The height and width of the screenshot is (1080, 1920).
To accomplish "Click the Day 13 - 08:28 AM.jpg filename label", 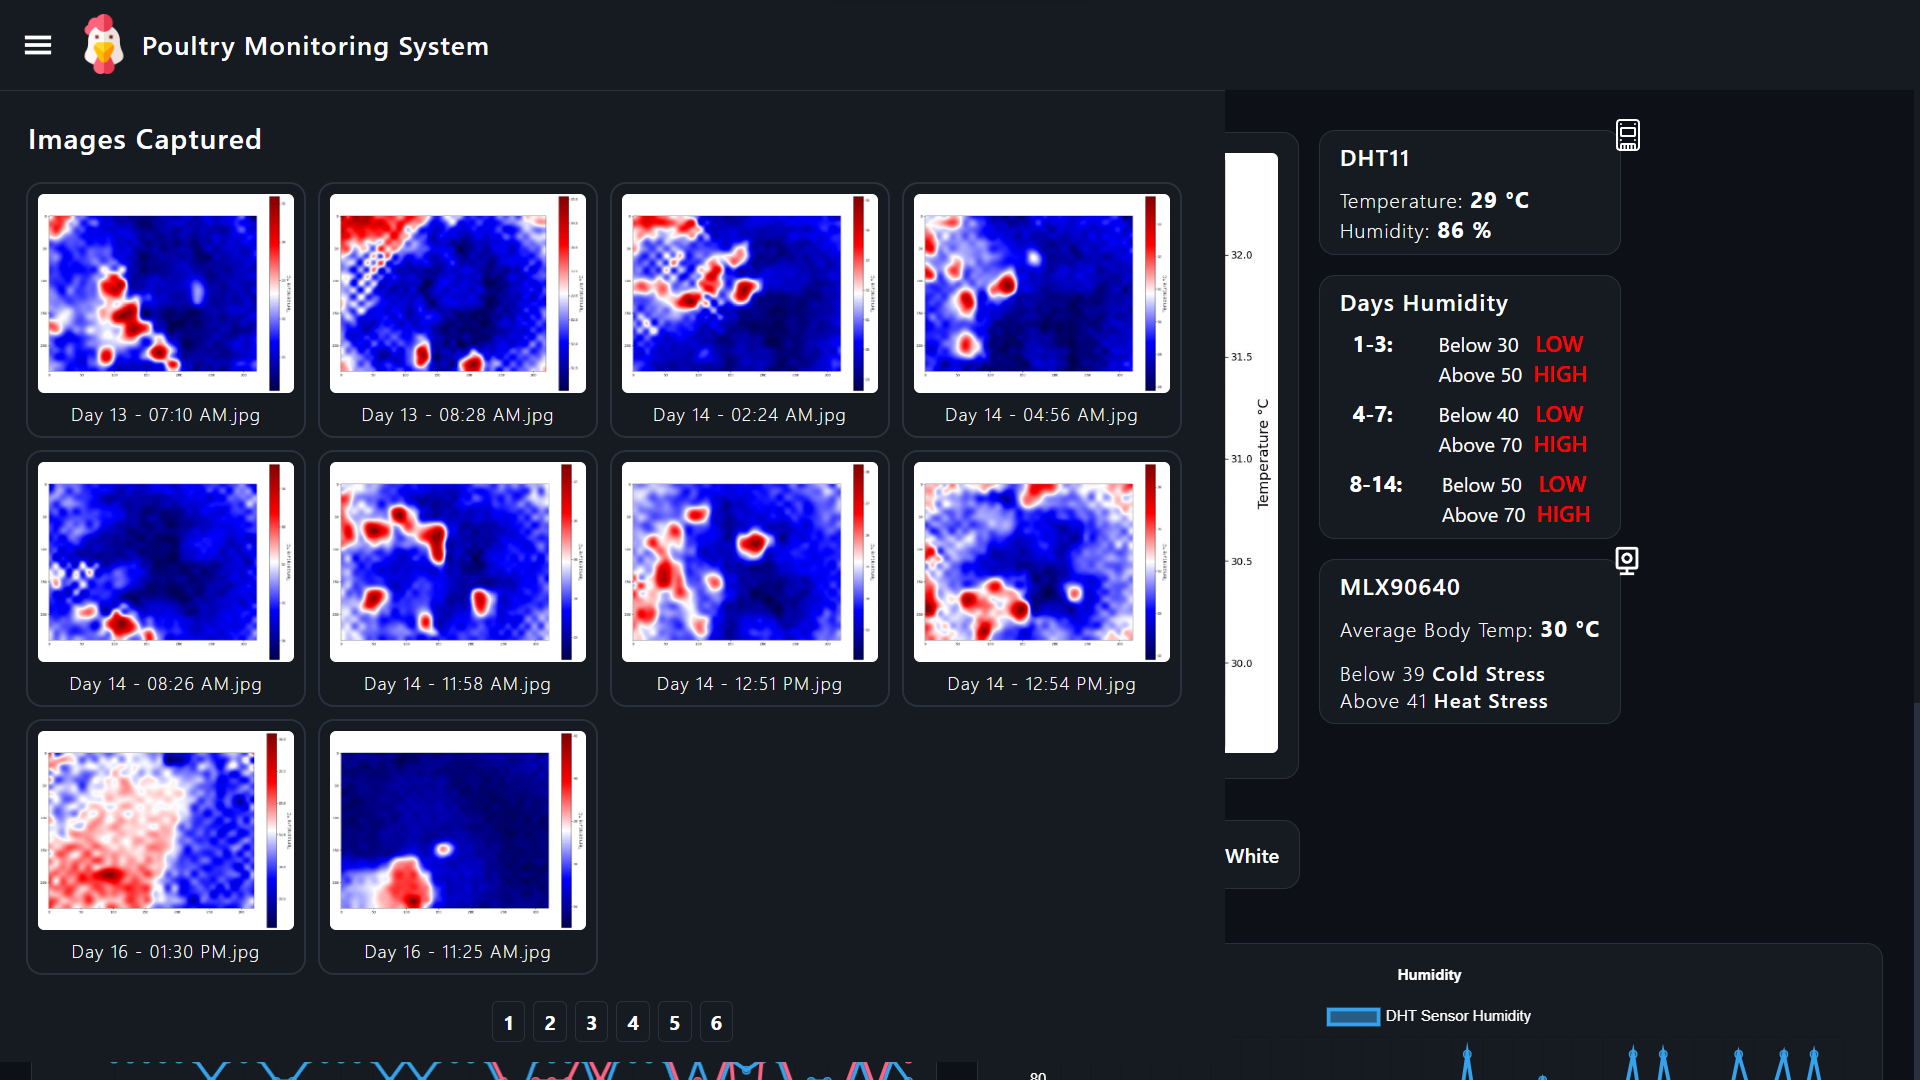I will pyautogui.click(x=457, y=415).
